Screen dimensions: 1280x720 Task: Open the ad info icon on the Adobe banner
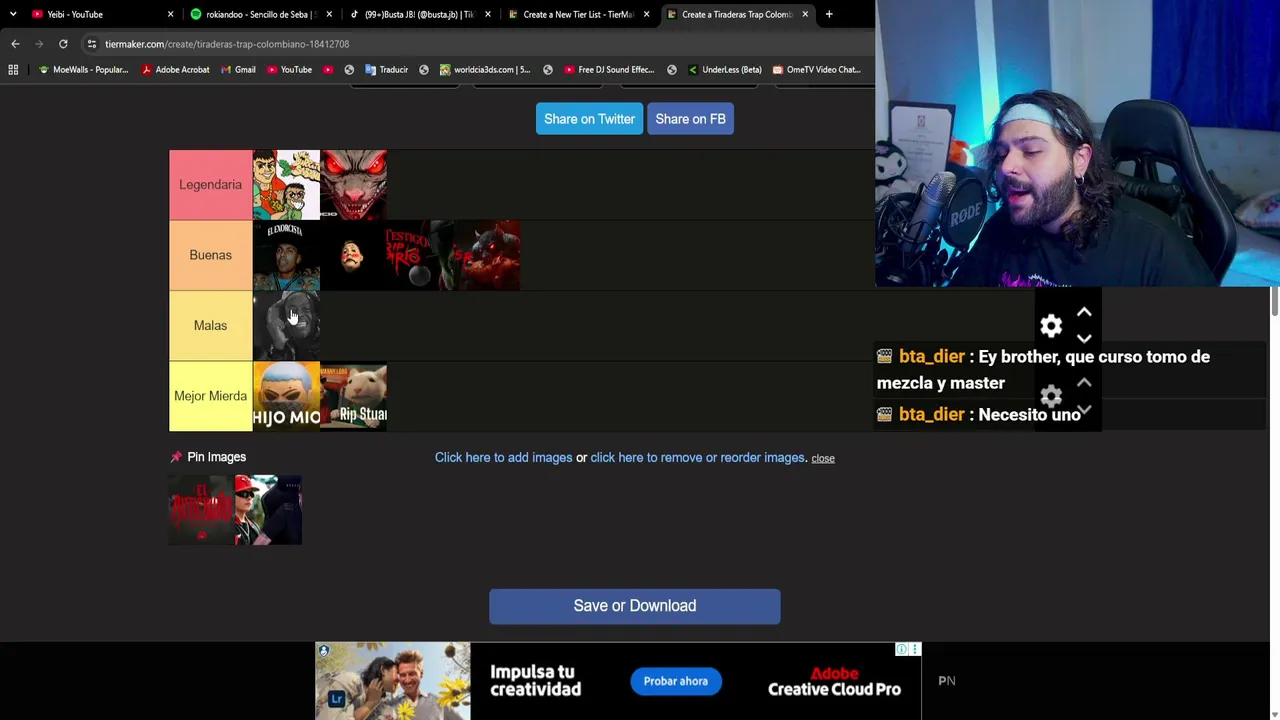[901, 650]
